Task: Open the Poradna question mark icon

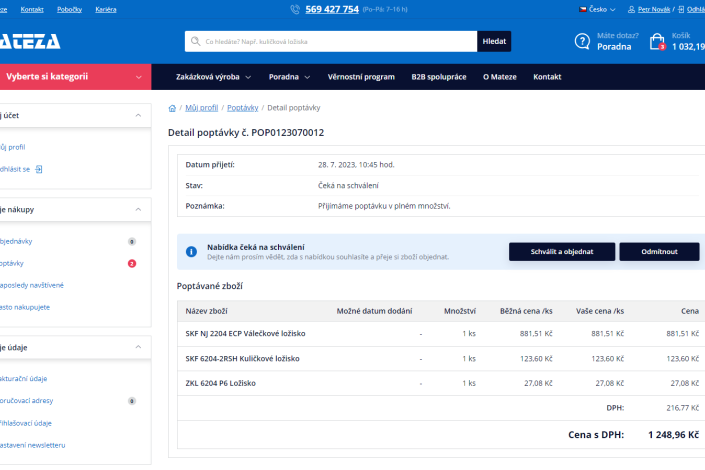Action: (x=582, y=41)
